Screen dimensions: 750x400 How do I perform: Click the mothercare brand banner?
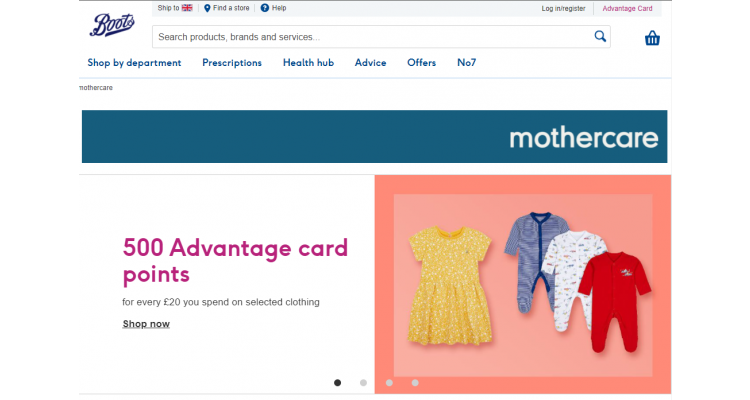click(375, 136)
